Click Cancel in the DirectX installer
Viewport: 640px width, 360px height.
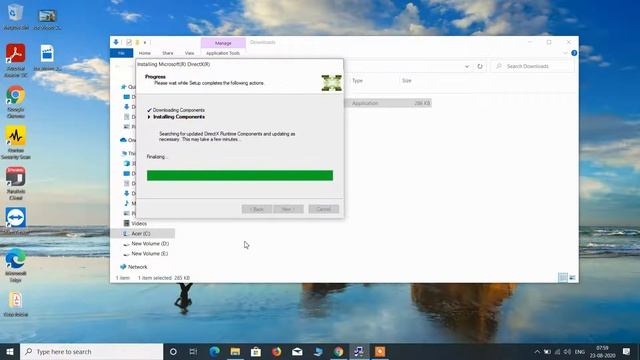[x=324, y=209]
